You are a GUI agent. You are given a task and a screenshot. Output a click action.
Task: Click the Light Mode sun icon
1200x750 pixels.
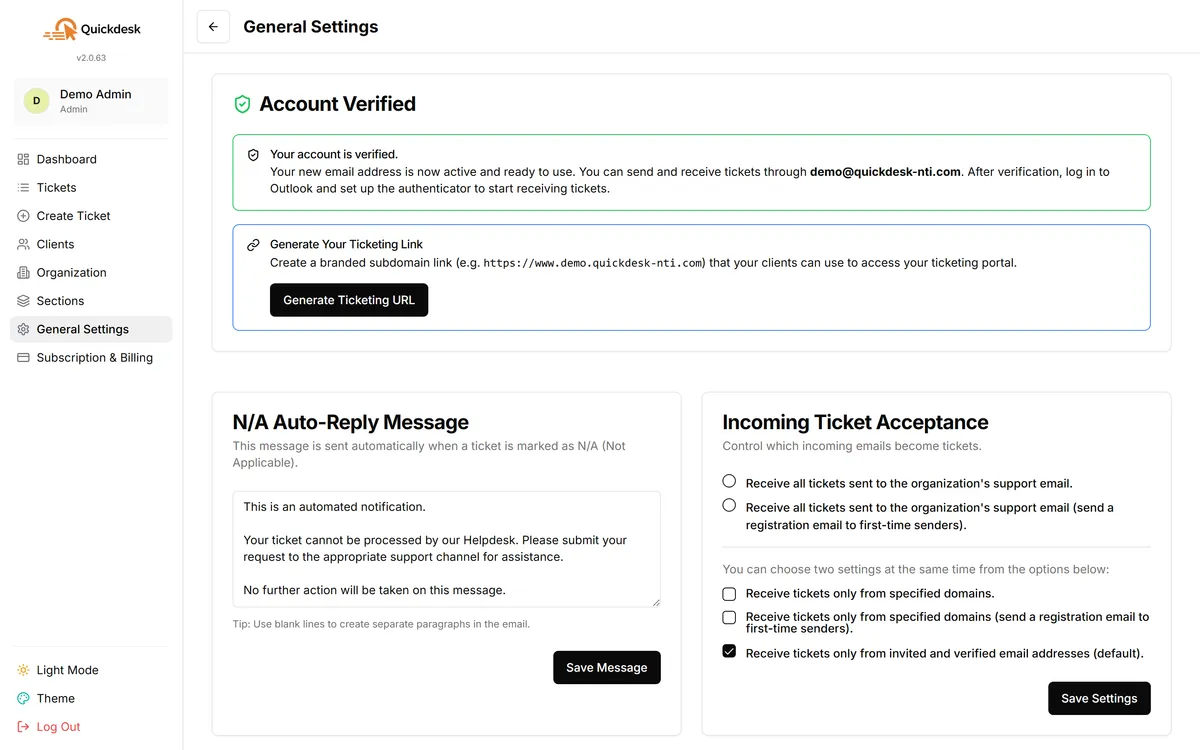click(24, 670)
